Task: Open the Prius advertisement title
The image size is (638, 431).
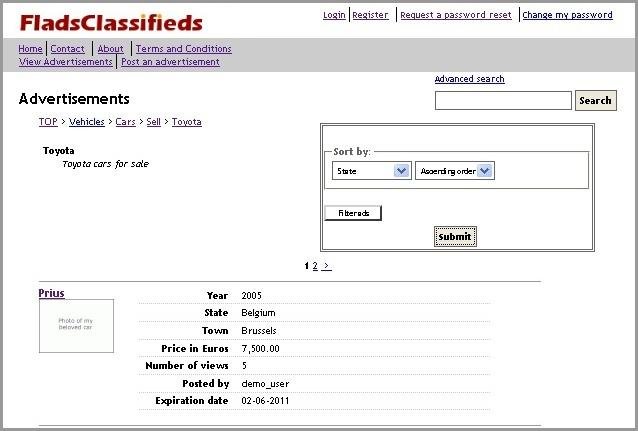Action: tap(51, 293)
